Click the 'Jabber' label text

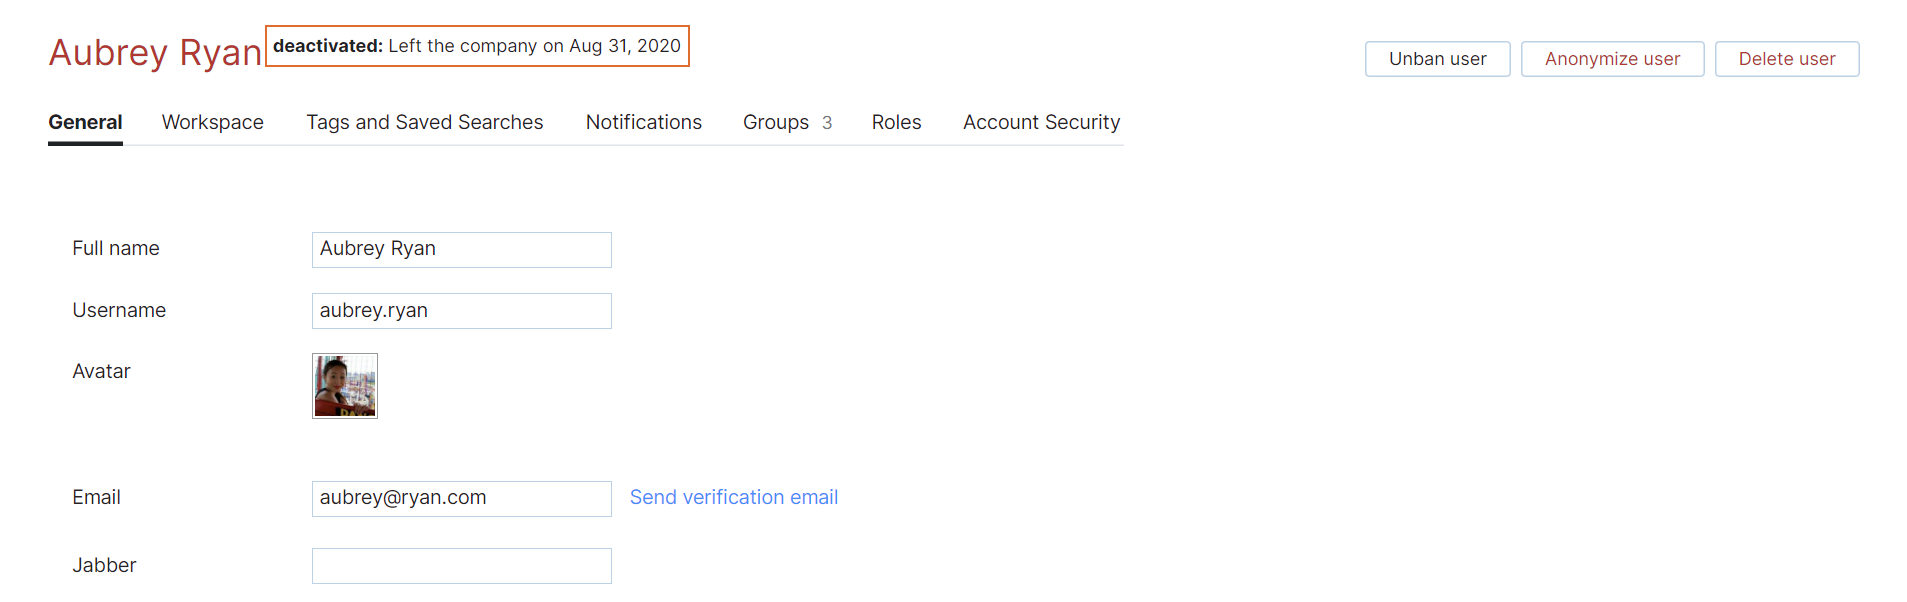[104, 565]
